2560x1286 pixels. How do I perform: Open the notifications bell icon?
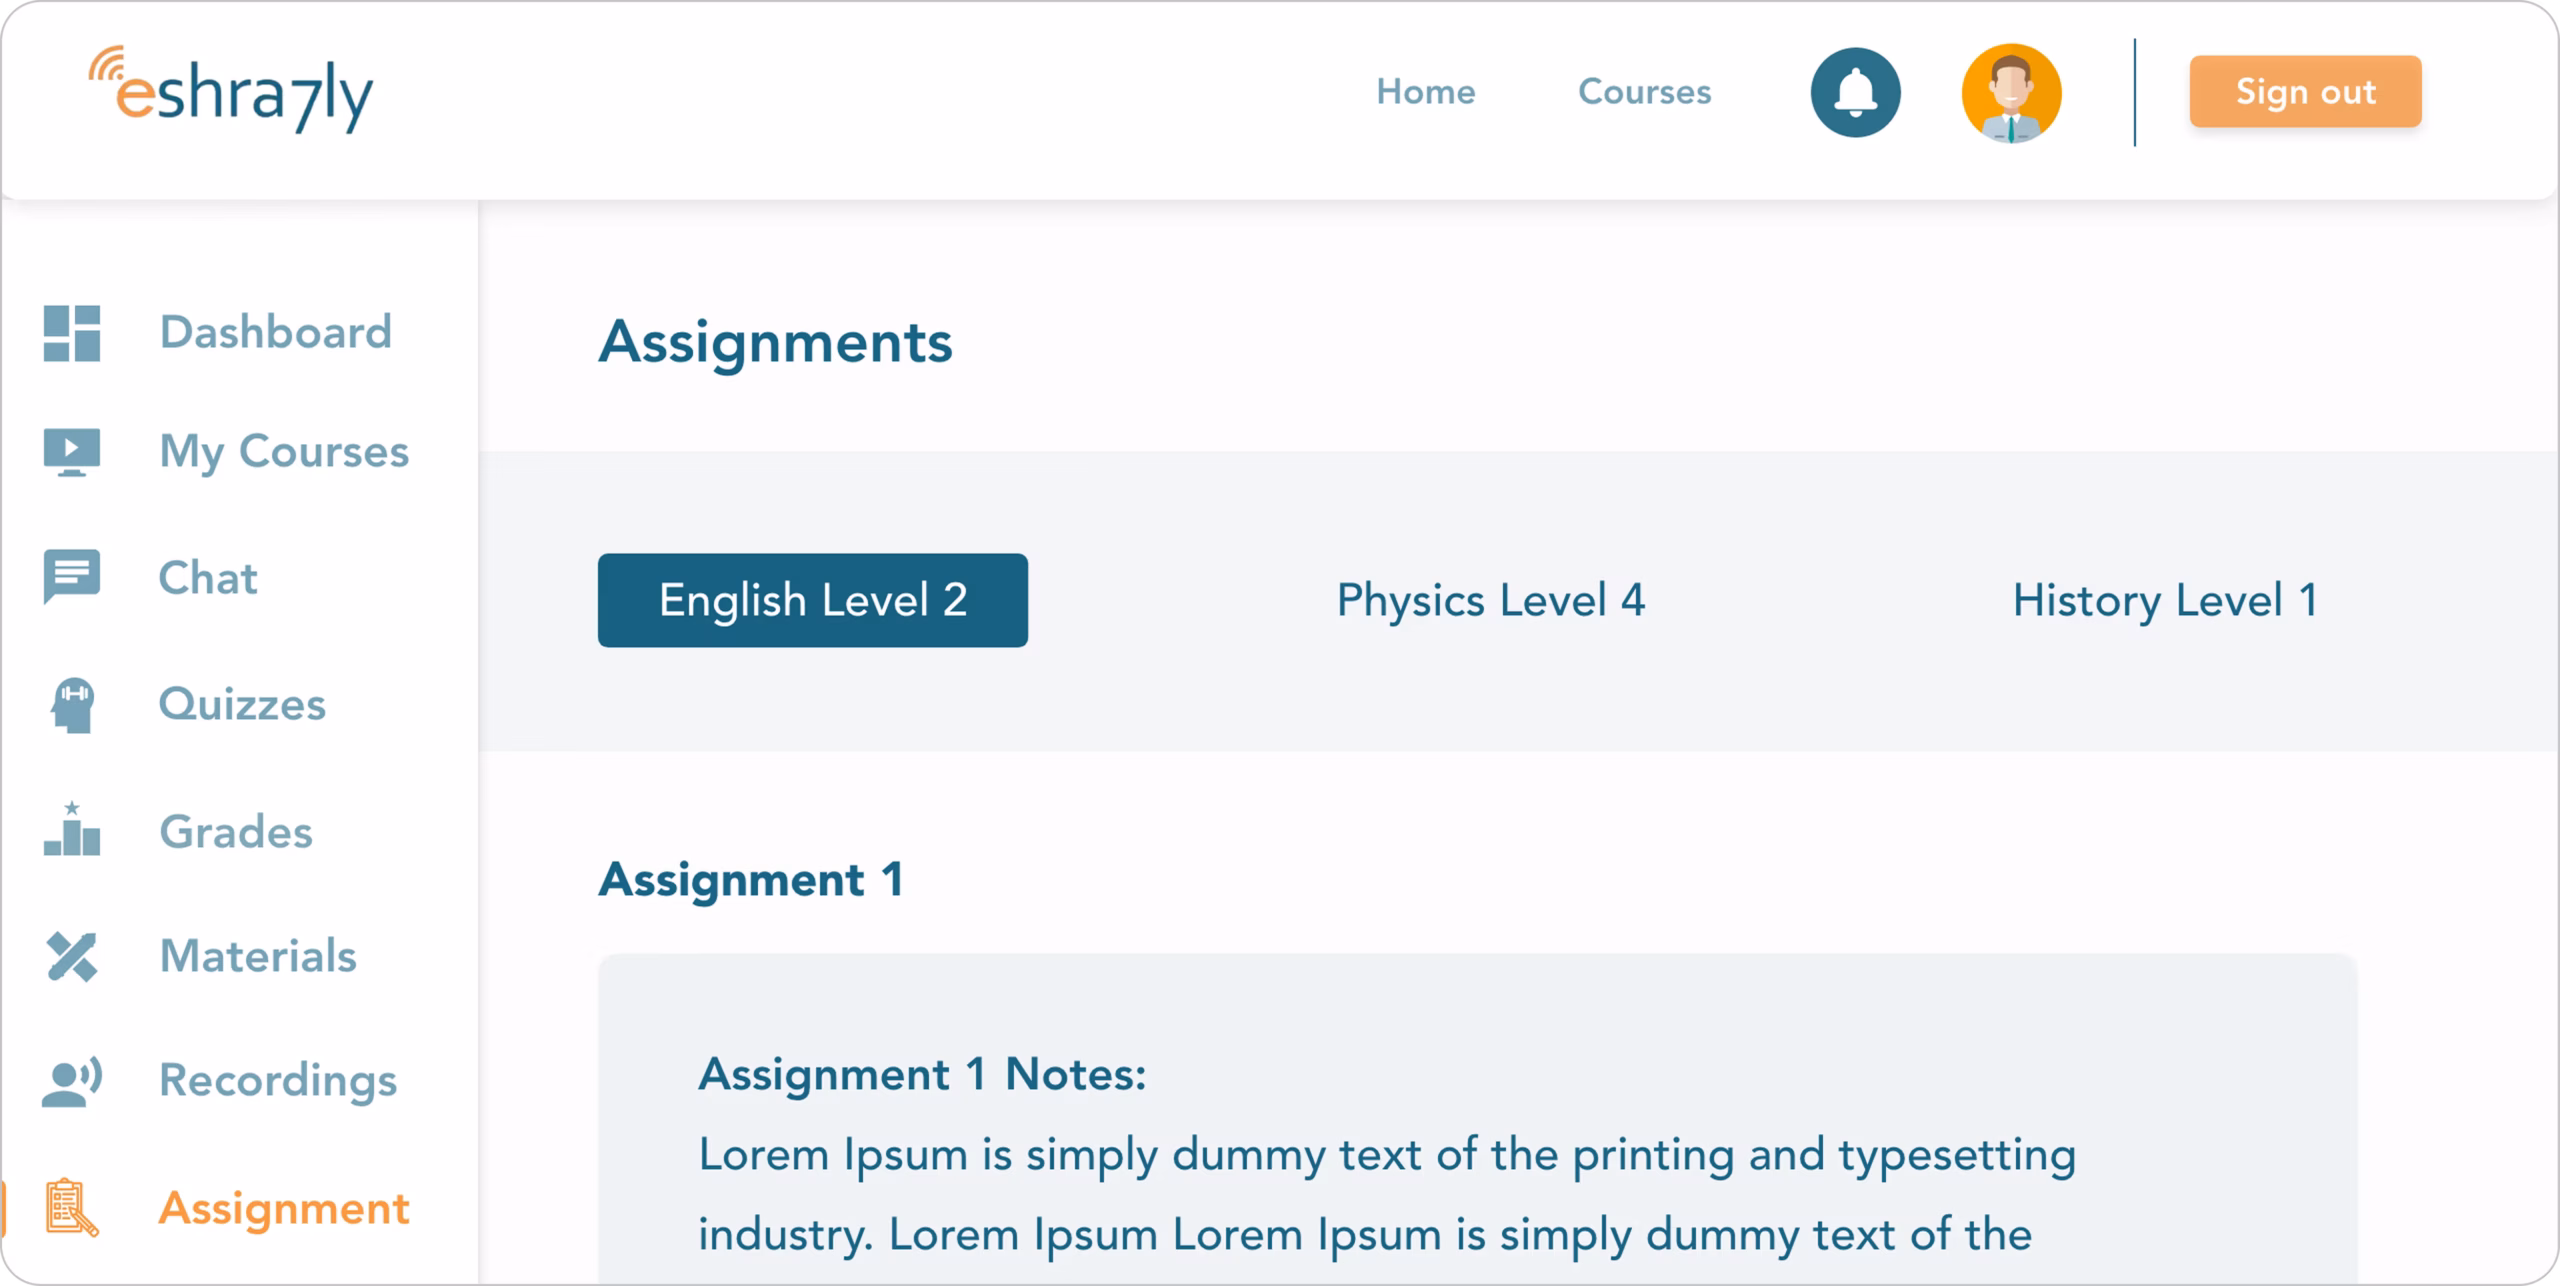click(x=1855, y=92)
